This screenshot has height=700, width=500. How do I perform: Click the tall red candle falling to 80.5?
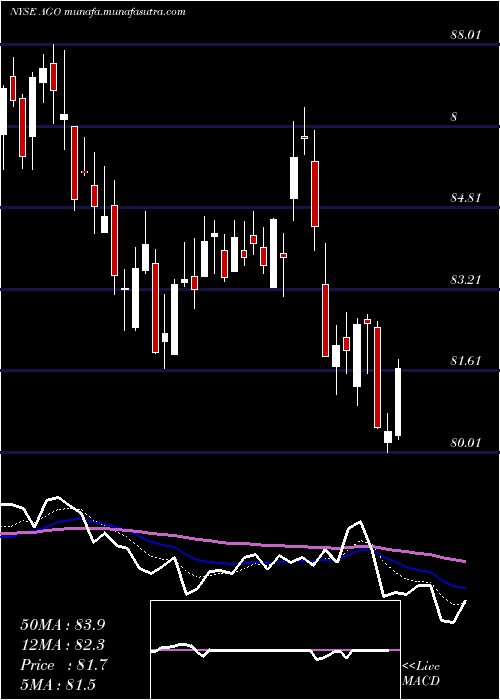(x=378, y=378)
